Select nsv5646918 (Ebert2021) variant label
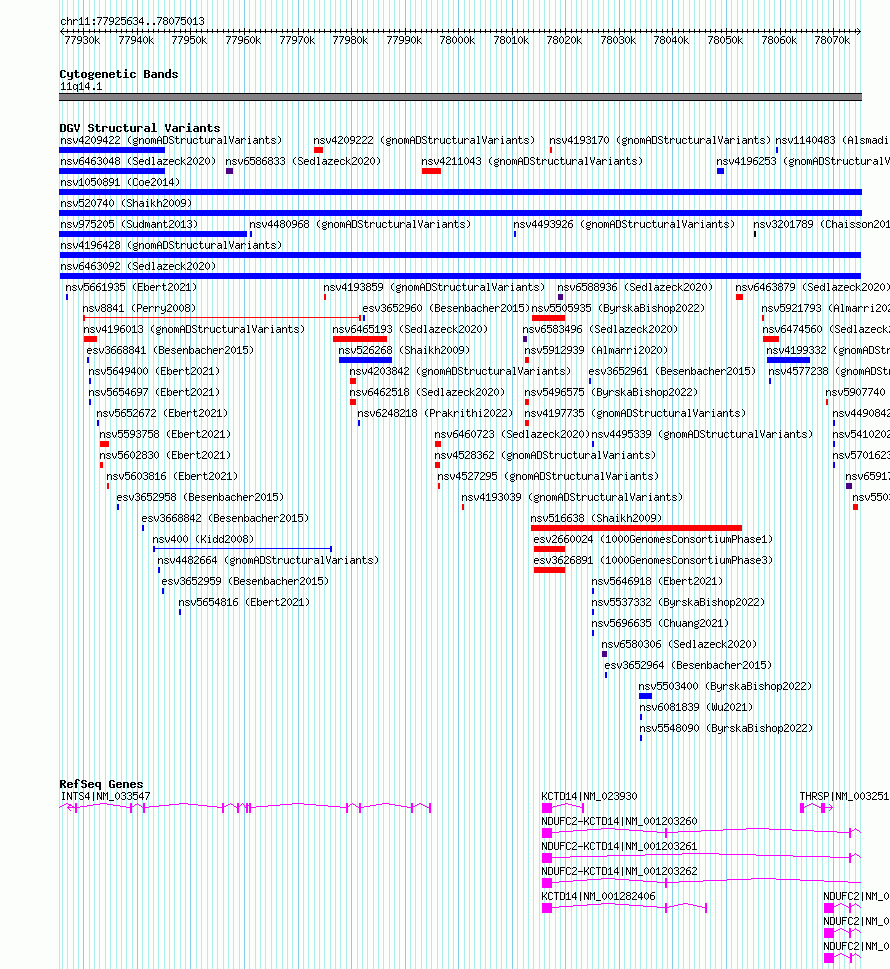This screenshot has height=969, width=890. tap(657, 582)
